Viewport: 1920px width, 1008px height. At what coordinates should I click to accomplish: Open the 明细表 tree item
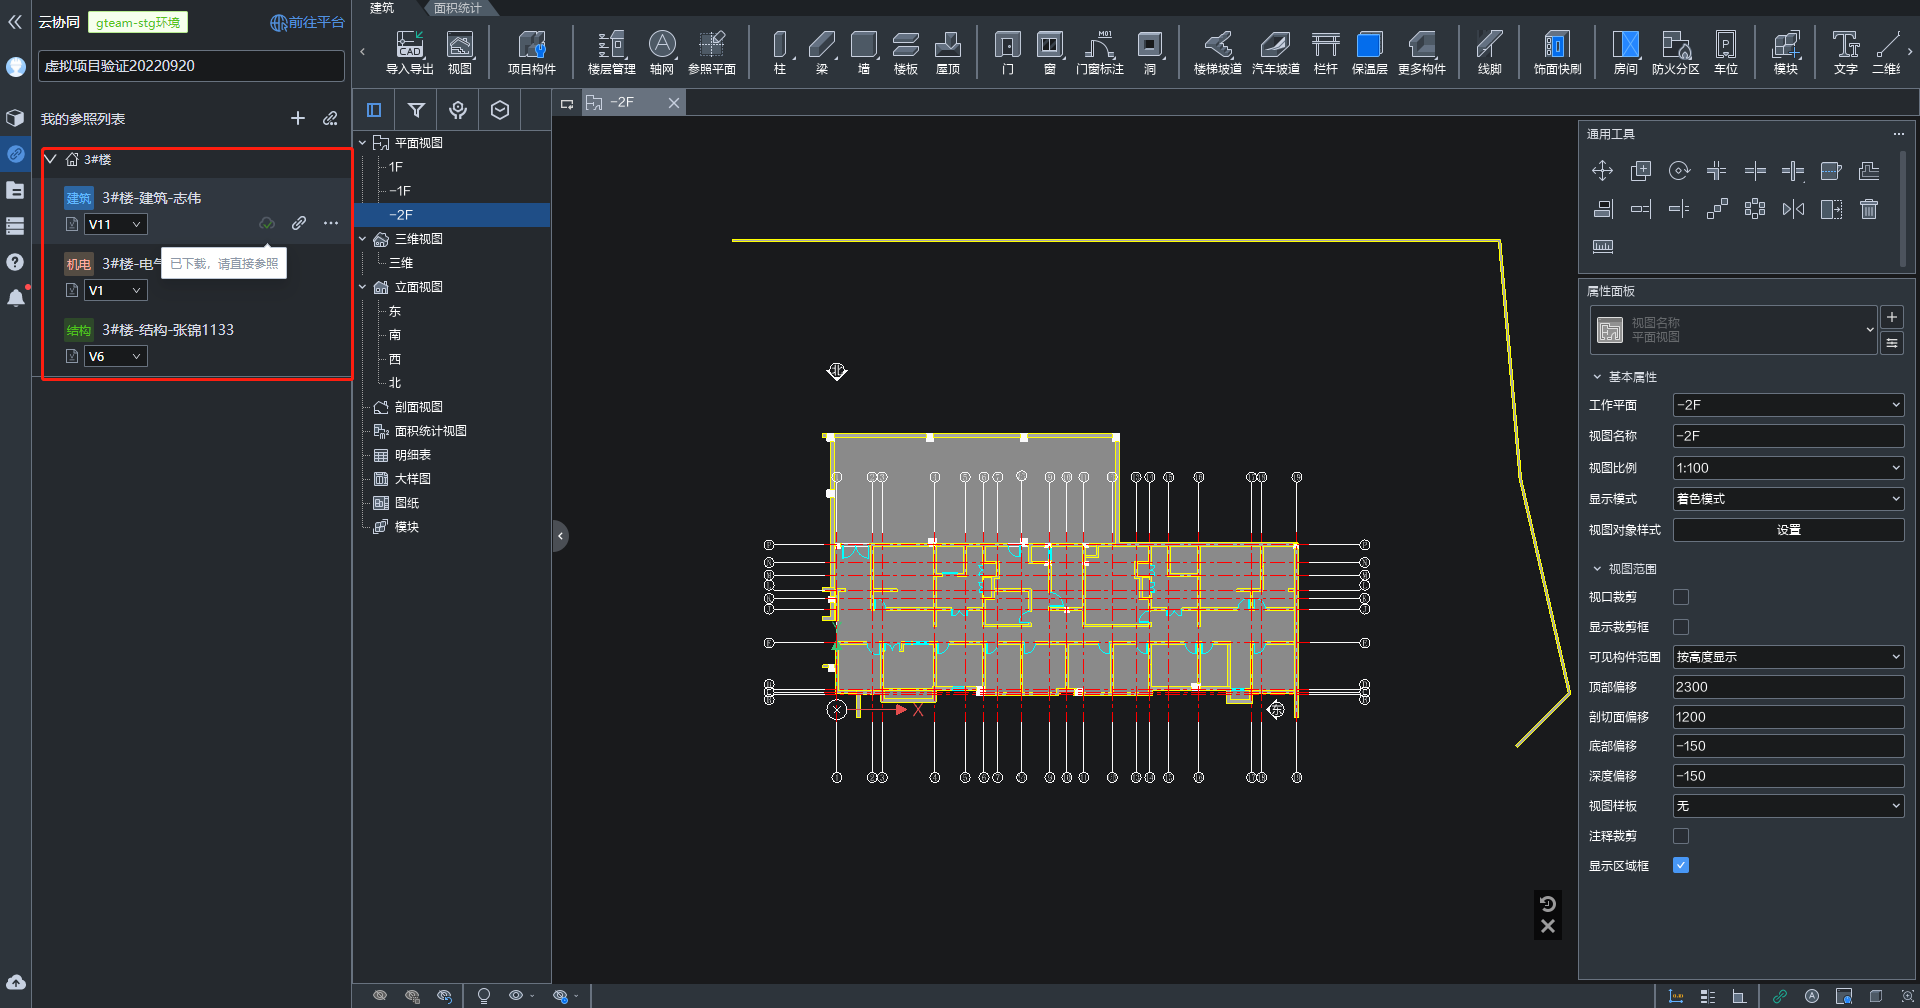(412, 455)
